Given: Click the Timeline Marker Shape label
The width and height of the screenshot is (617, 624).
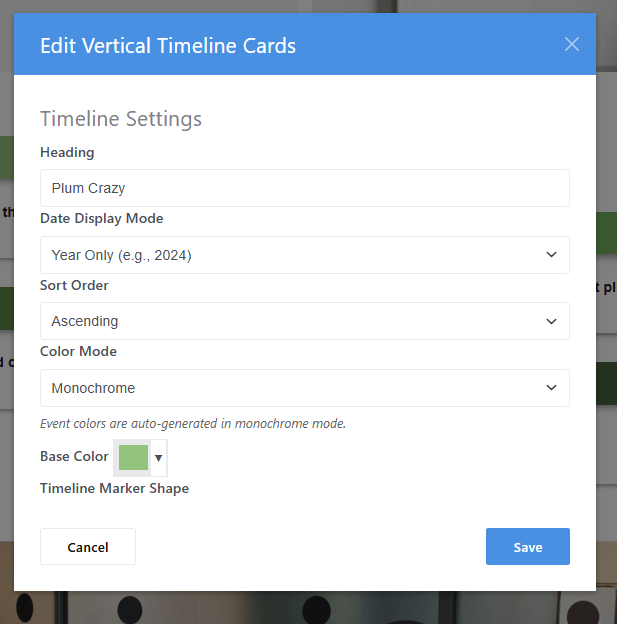Looking at the screenshot, I should [114, 488].
